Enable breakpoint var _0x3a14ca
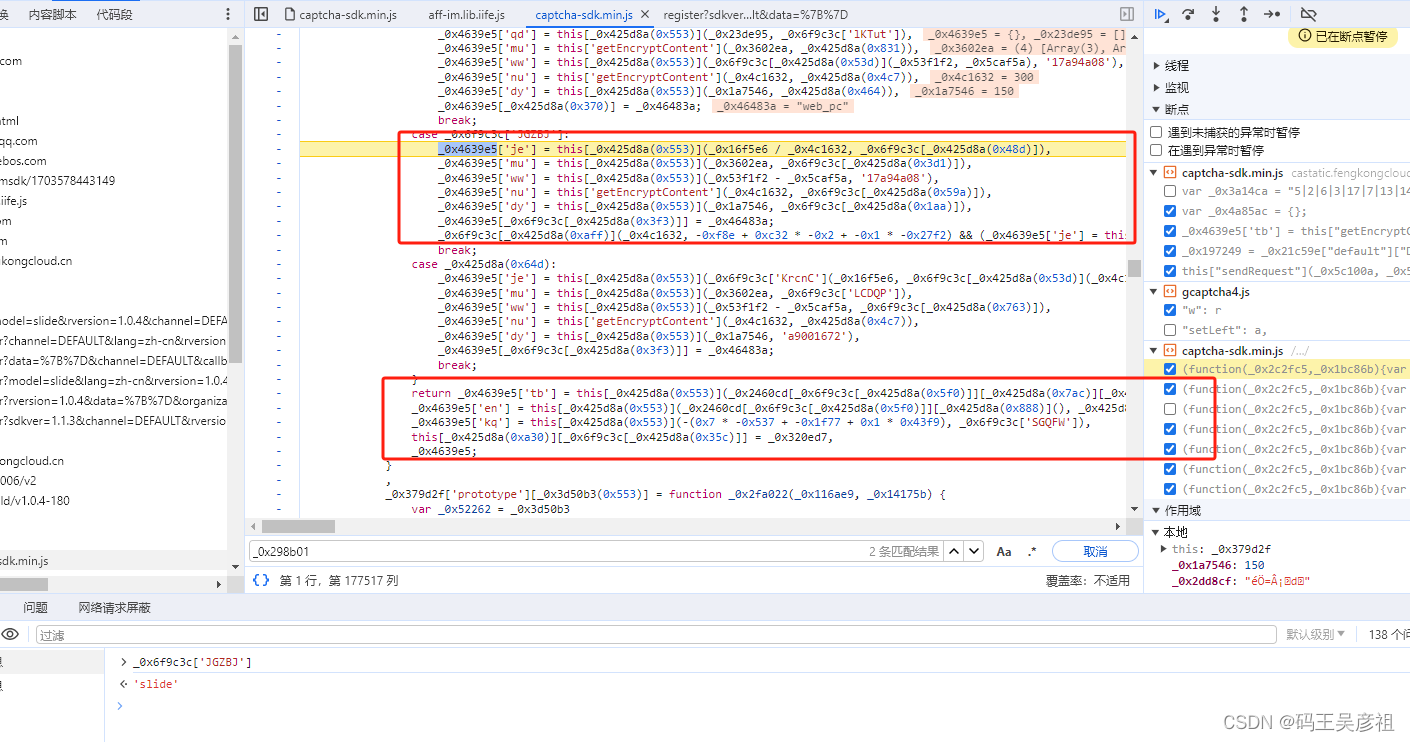 pos(1170,191)
